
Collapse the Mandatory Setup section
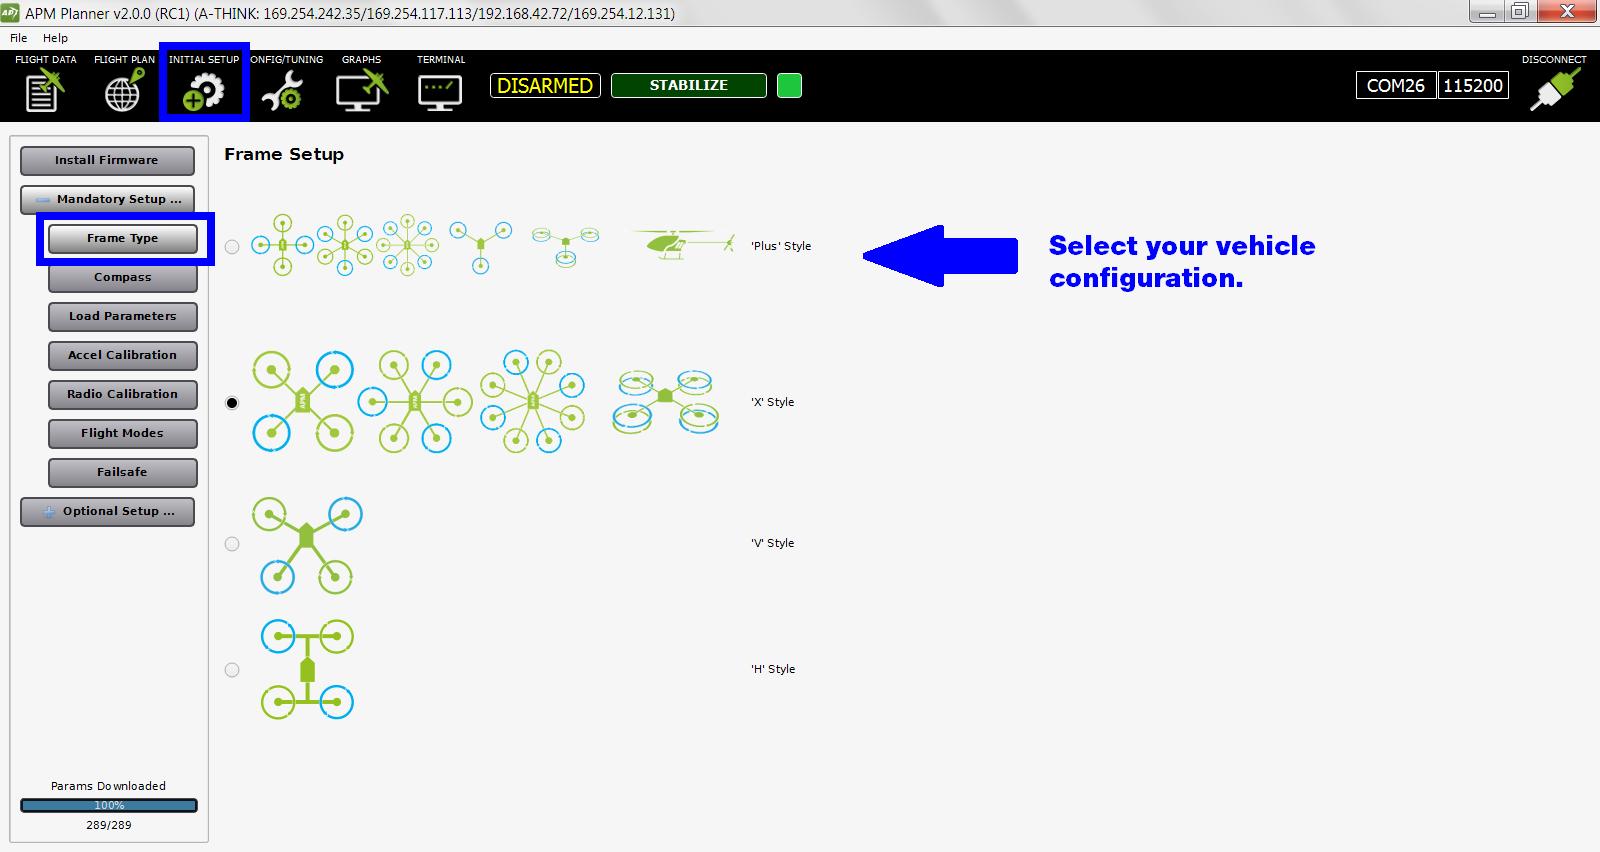click(108, 199)
